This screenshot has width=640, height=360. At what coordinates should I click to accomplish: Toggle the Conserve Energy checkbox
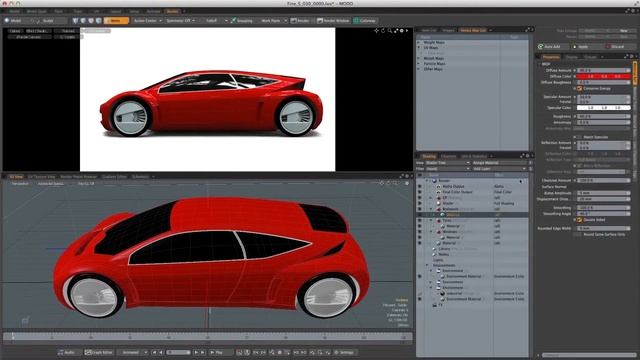pos(579,88)
